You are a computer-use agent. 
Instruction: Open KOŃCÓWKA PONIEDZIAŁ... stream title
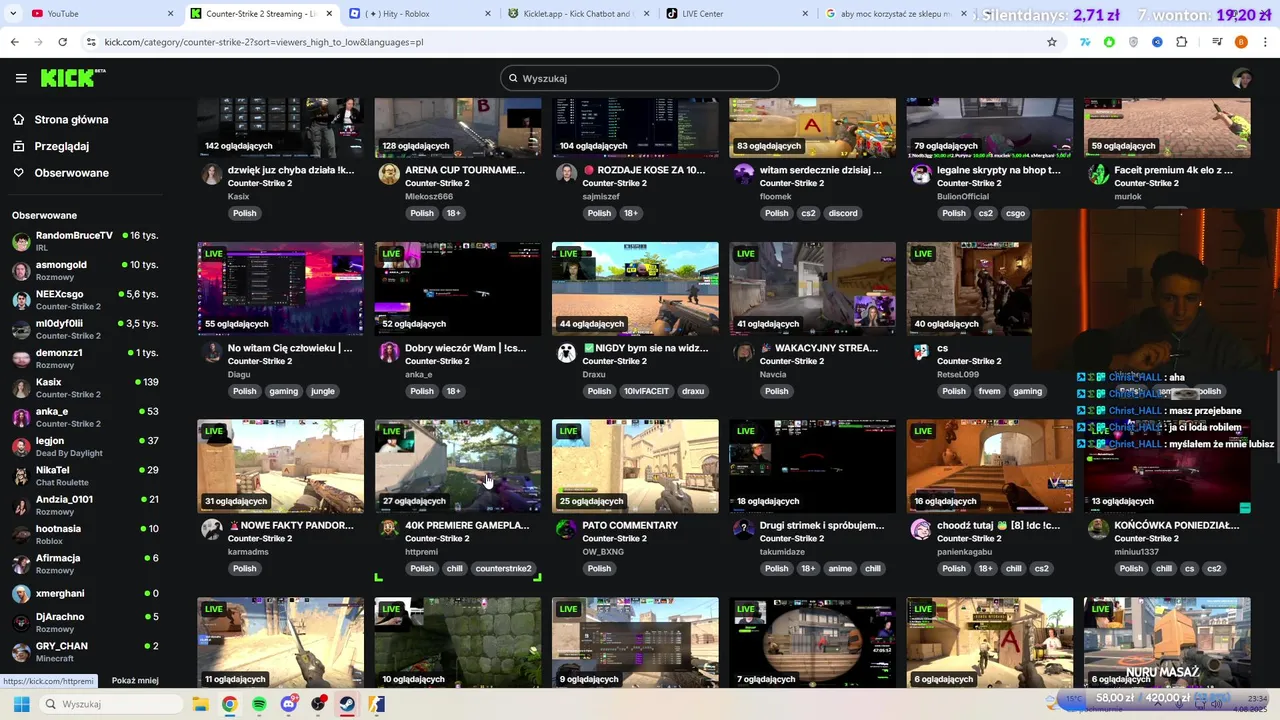tap(1177, 525)
